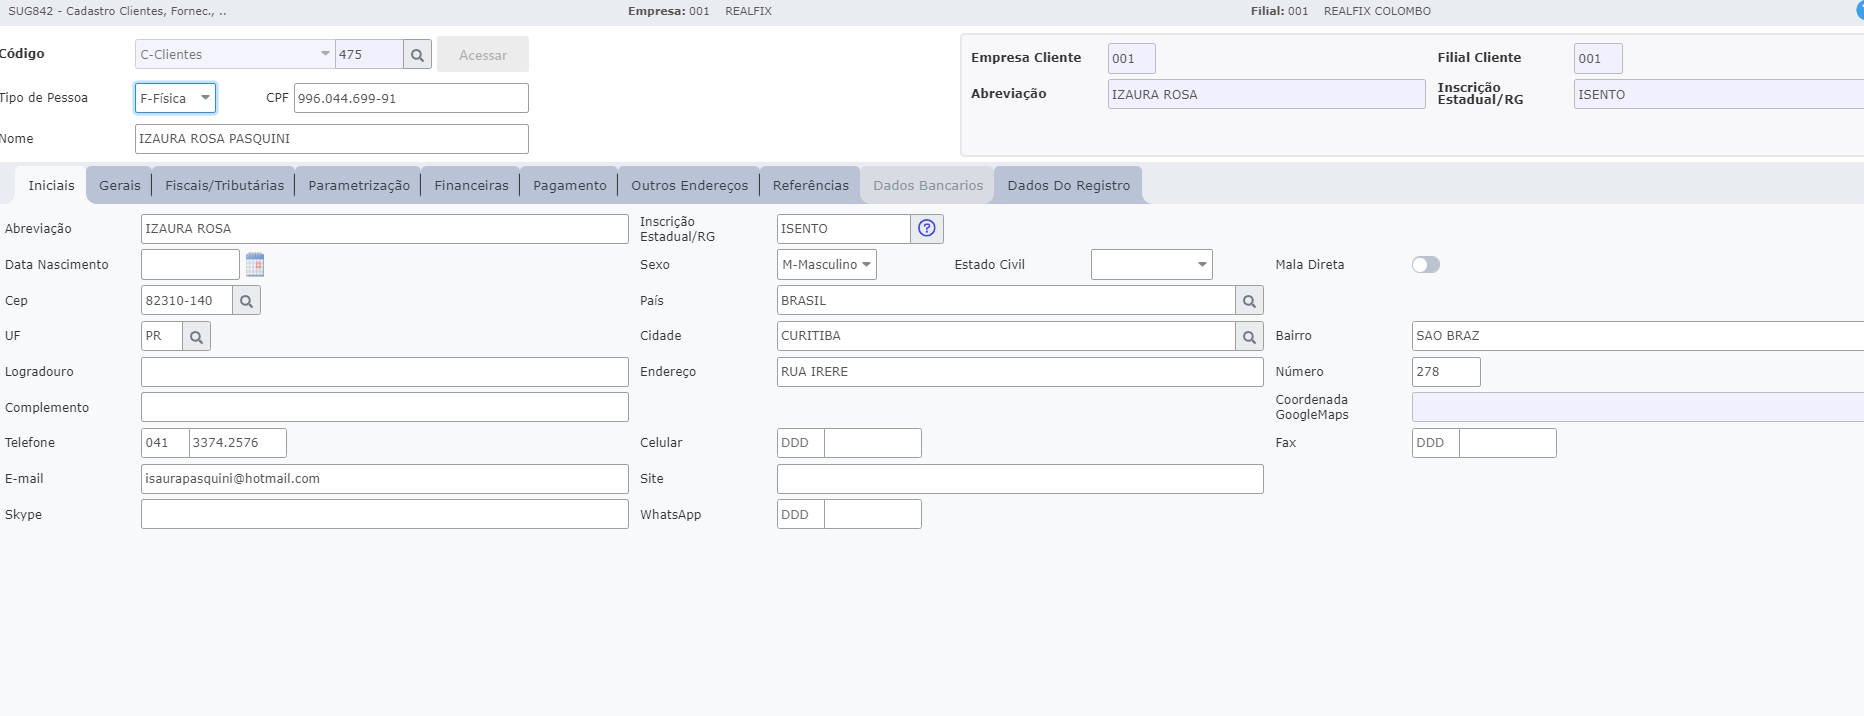Click the UF search magnifier icon
The width and height of the screenshot is (1864, 716).
click(197, 337)
